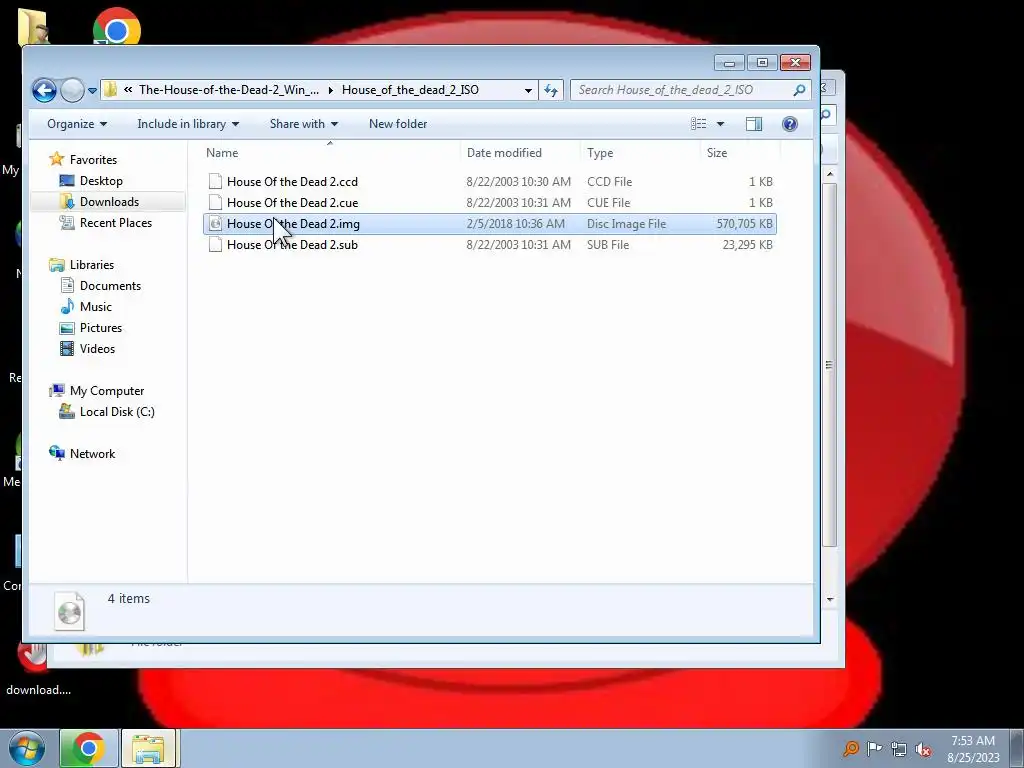The height and width of the screenshot is (768, 1024).
Task: Click the search magnifier icon
Action: coord(799,90)
